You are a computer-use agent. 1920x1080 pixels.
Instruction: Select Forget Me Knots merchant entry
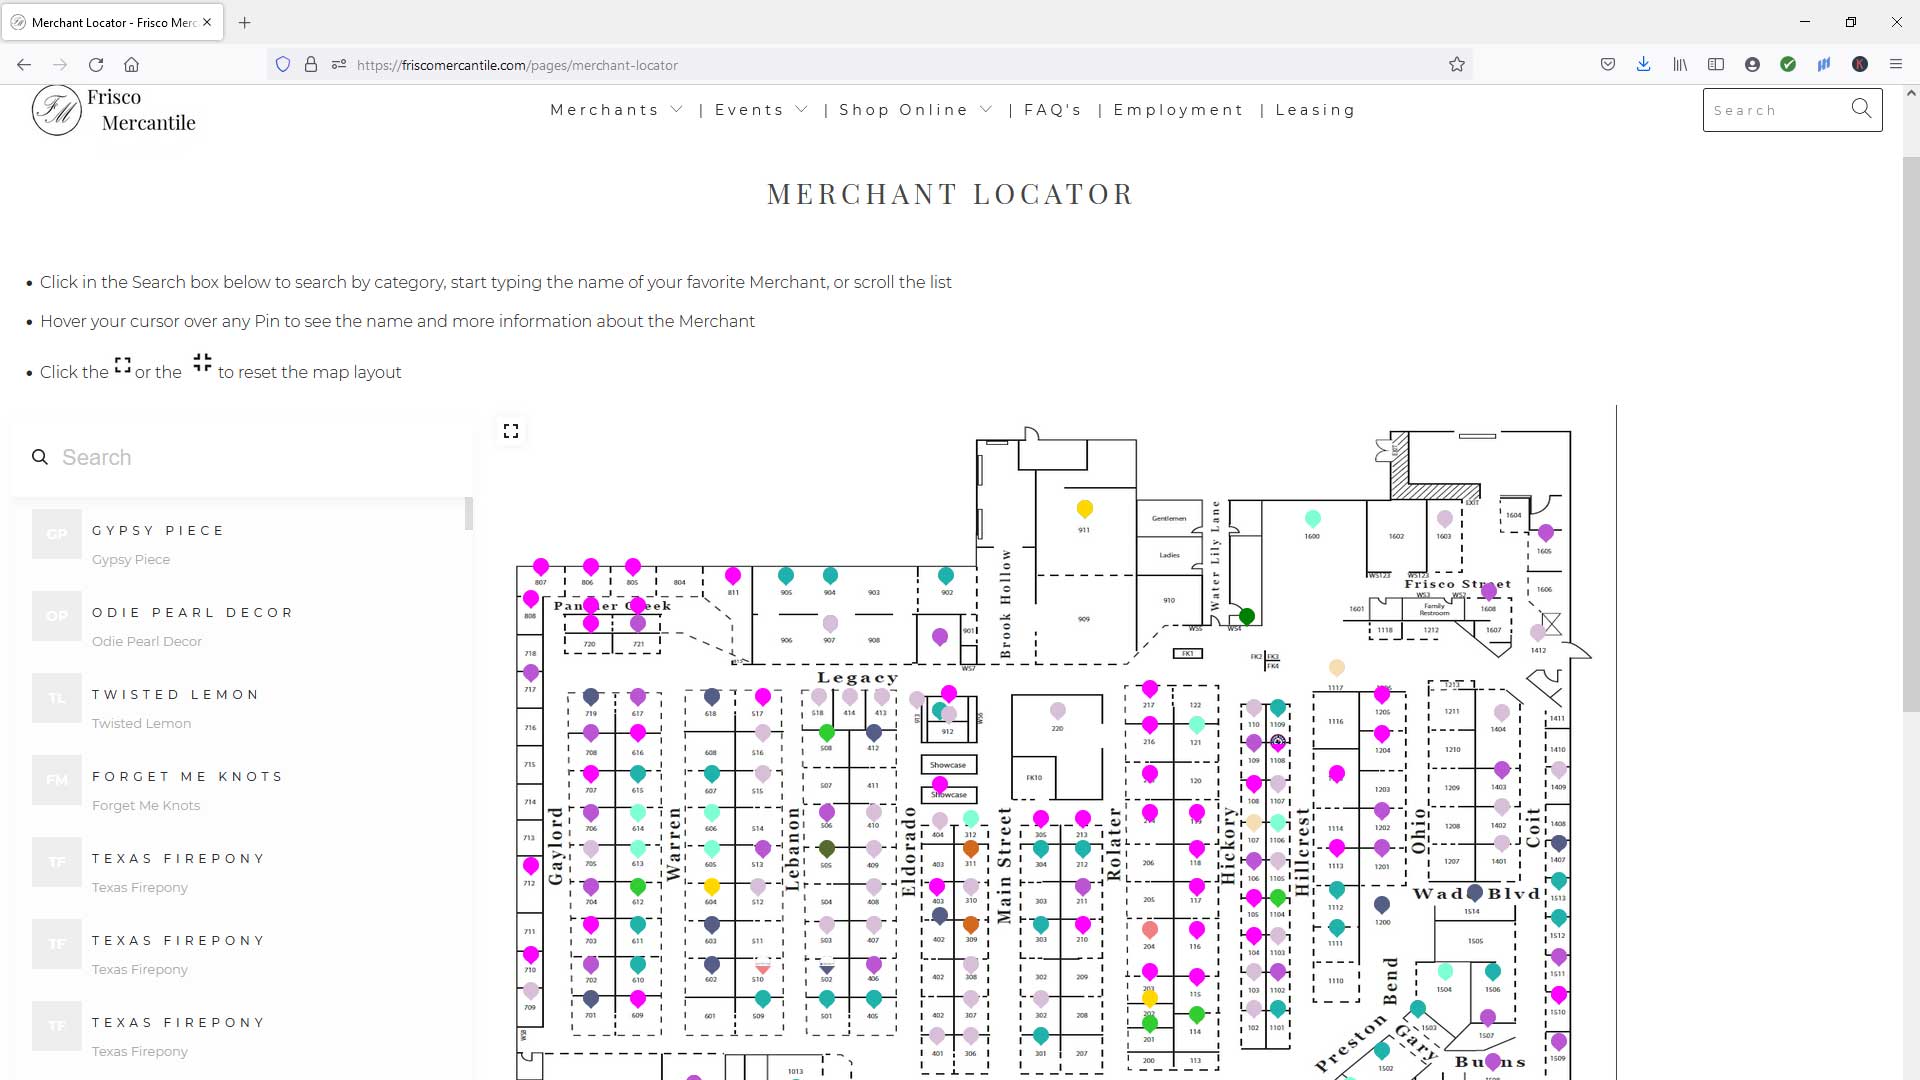(240, 790)
